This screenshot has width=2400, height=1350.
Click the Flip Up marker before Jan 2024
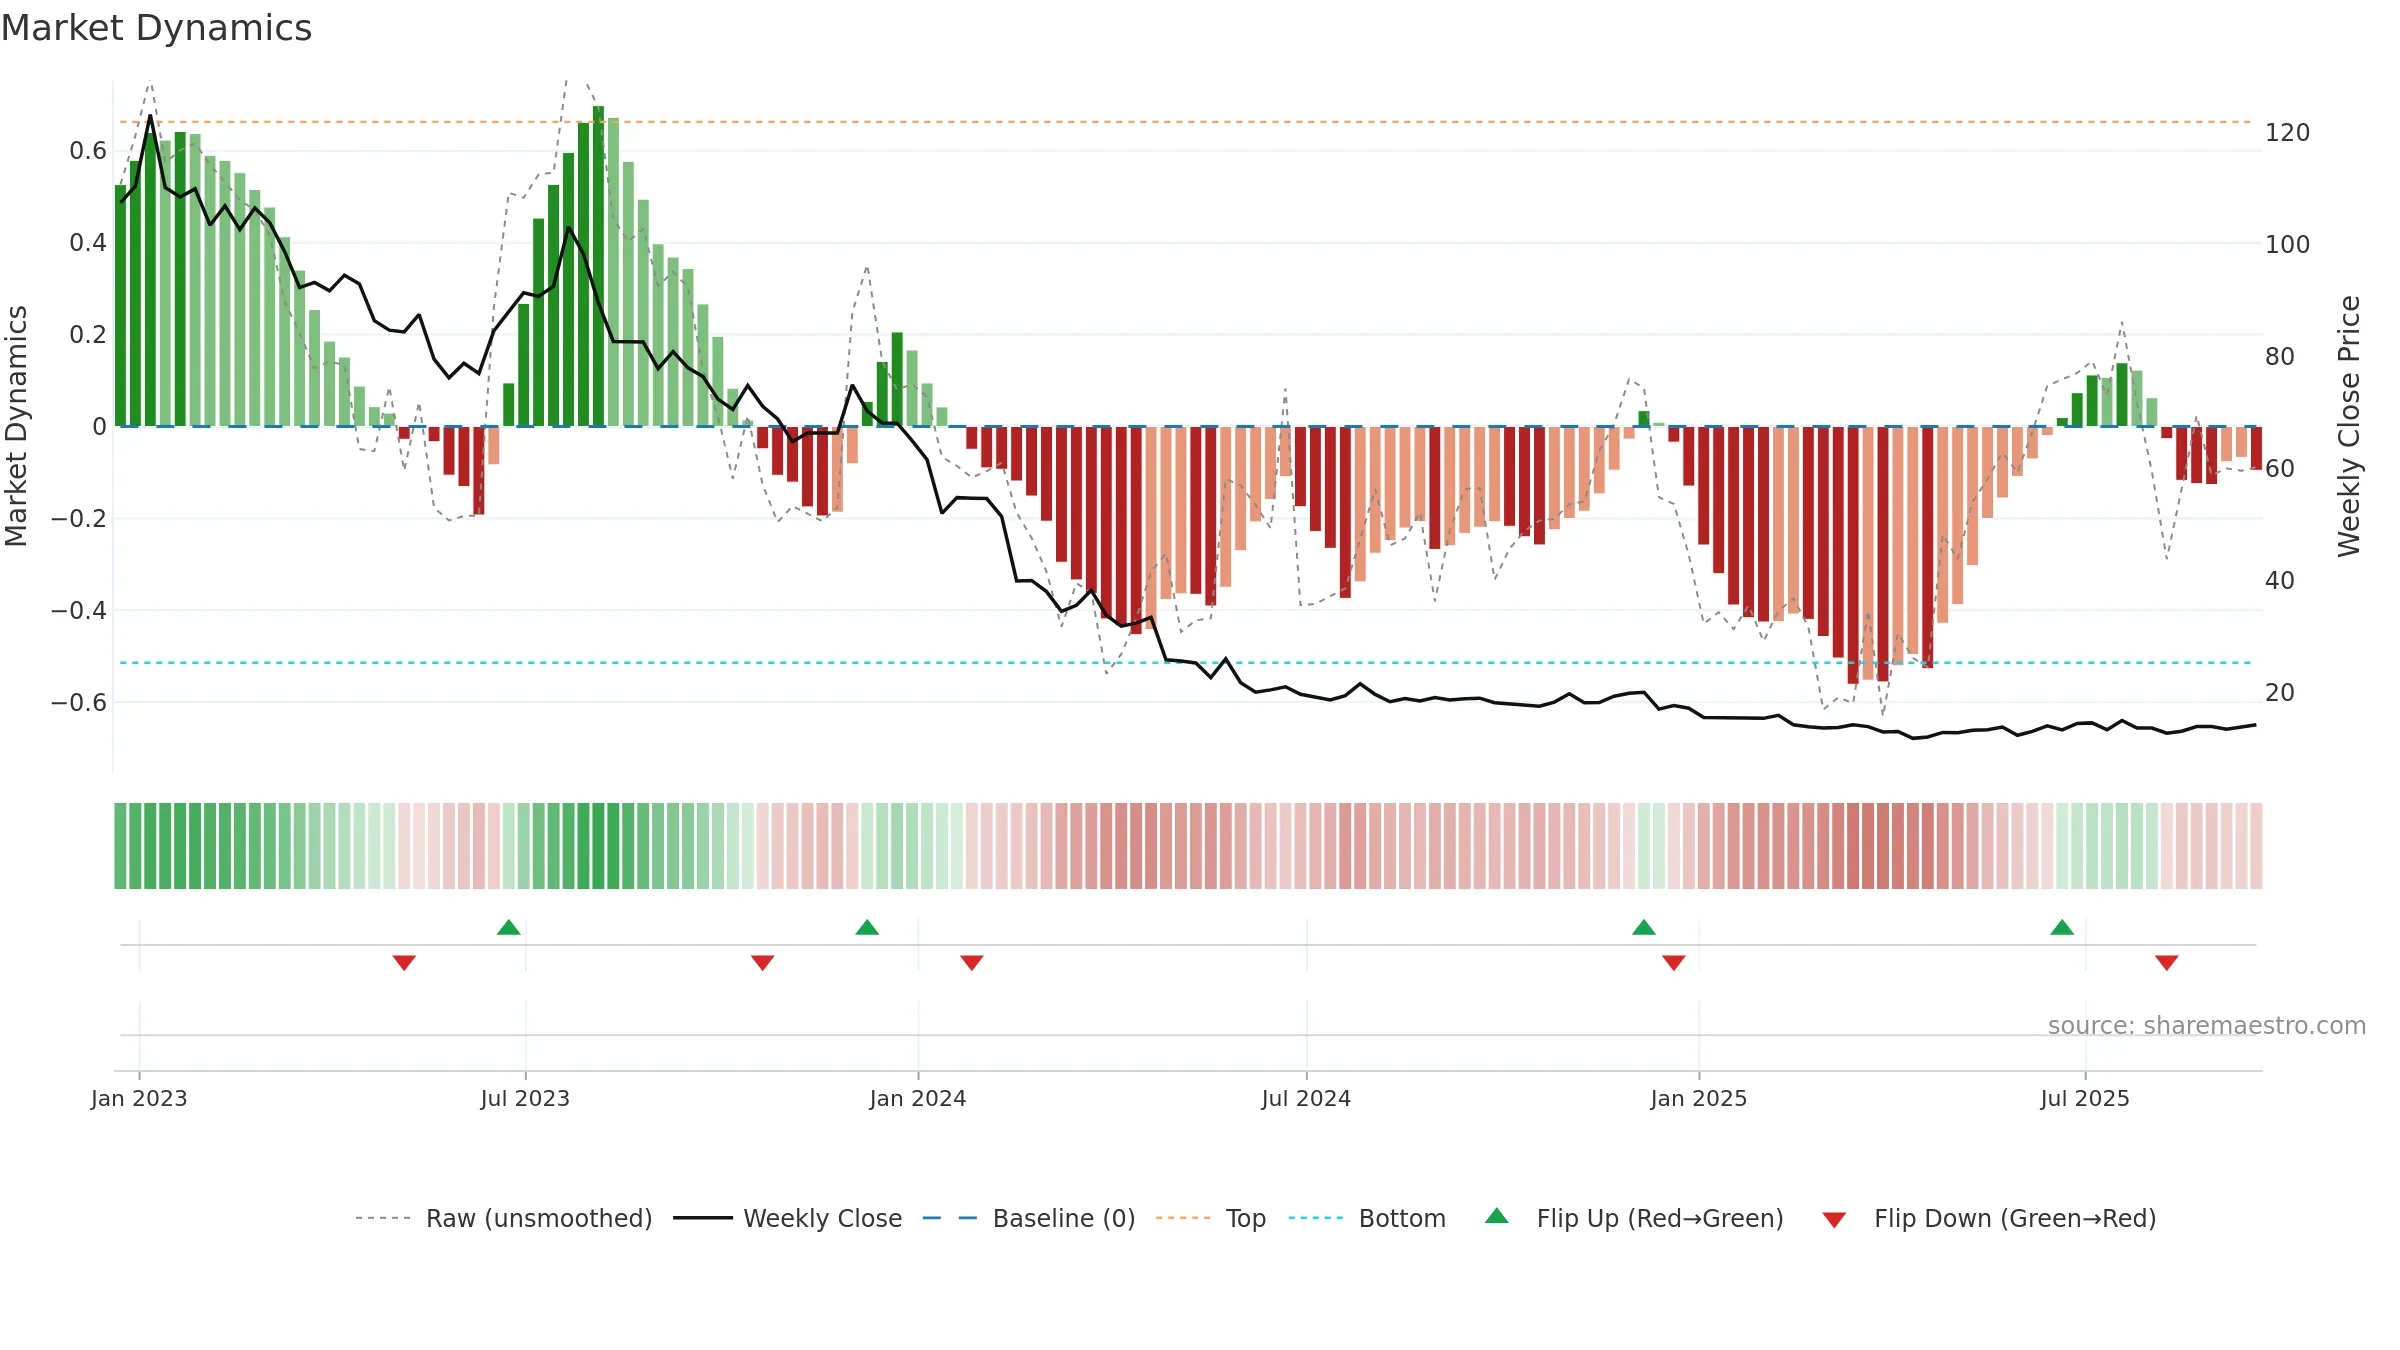point(867,927)
